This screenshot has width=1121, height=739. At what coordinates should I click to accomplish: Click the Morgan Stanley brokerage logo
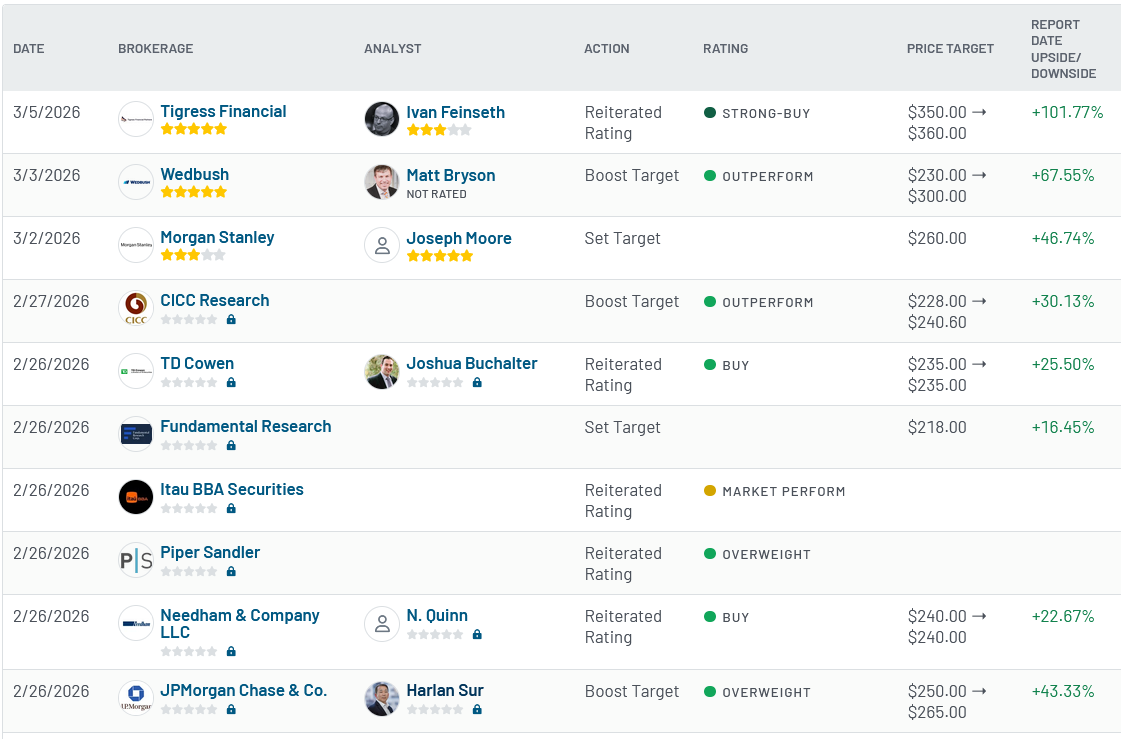coord(136,244)
